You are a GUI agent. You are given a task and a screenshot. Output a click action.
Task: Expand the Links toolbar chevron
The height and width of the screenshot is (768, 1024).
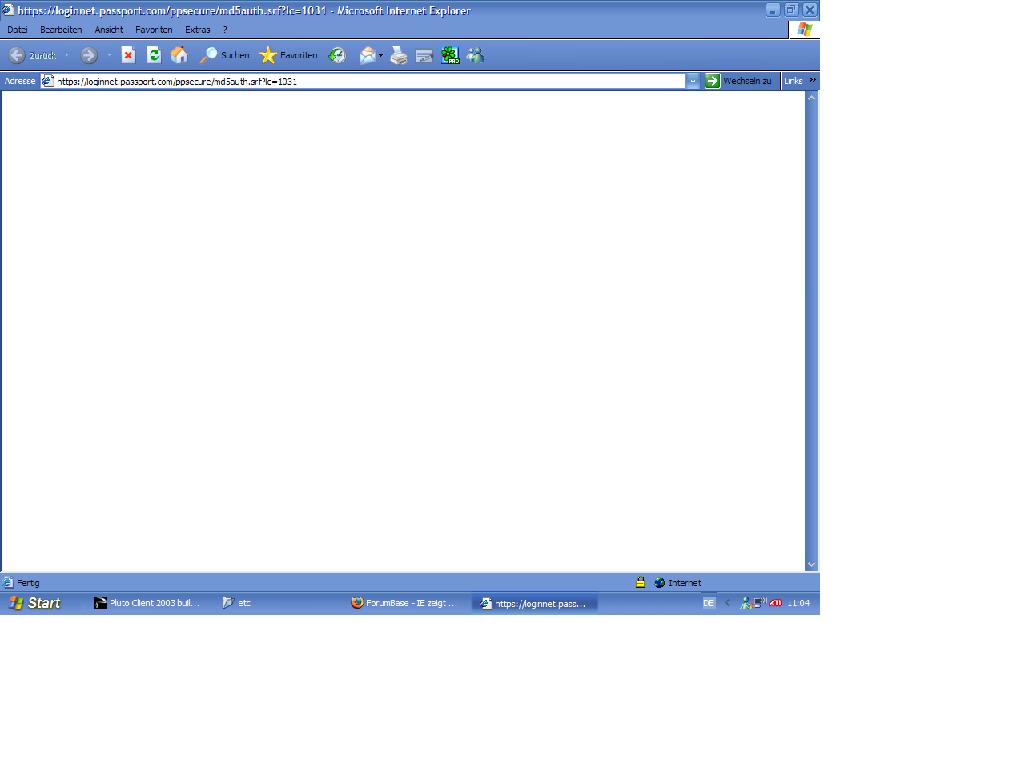(812, 80)
